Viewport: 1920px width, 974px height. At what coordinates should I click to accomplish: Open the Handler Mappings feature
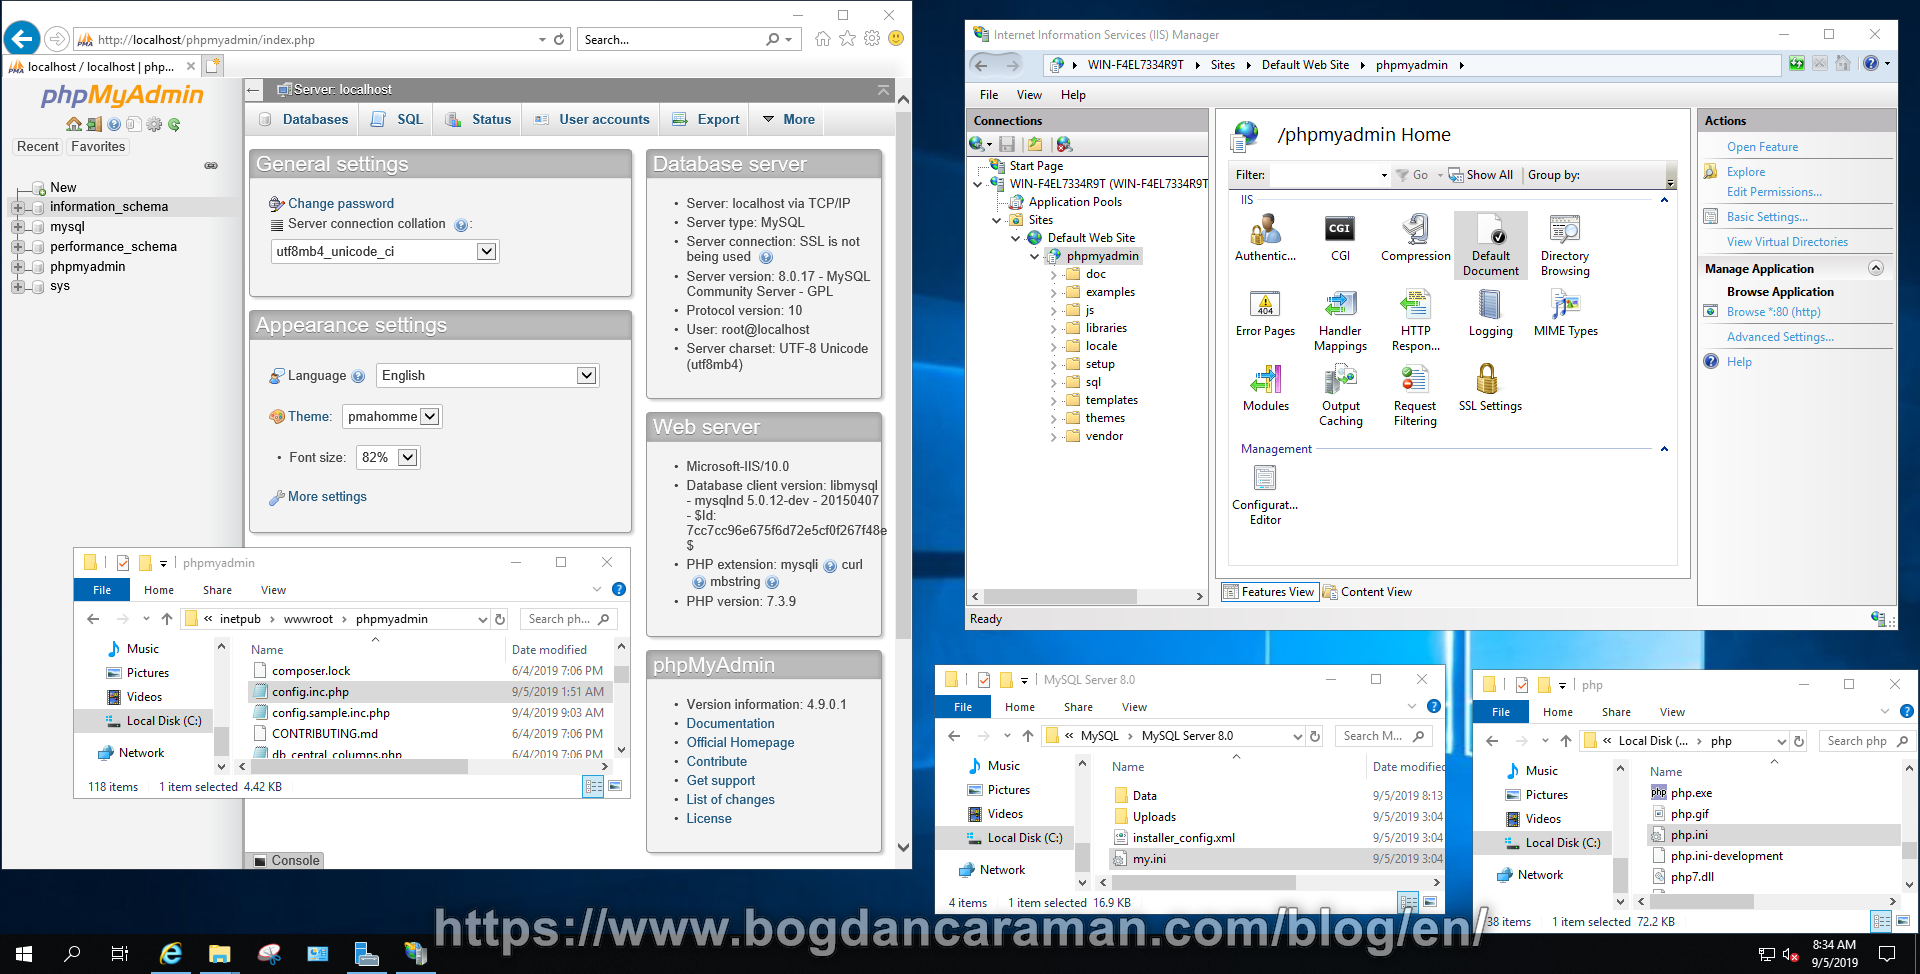[x=1340, y=320]
